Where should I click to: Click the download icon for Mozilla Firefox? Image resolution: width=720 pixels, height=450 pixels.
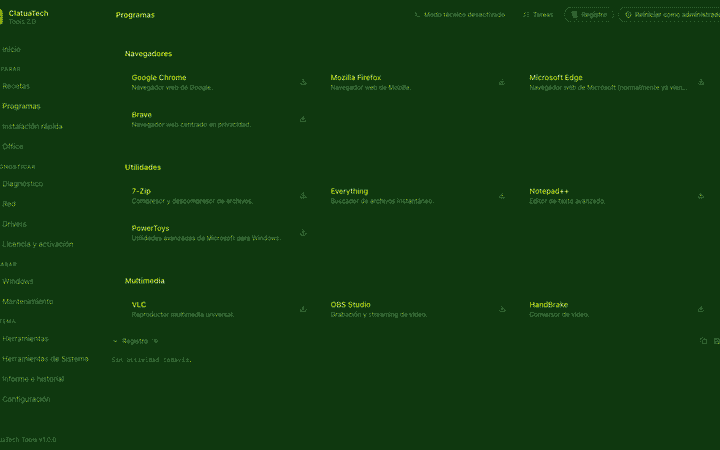tap(502, 82)
